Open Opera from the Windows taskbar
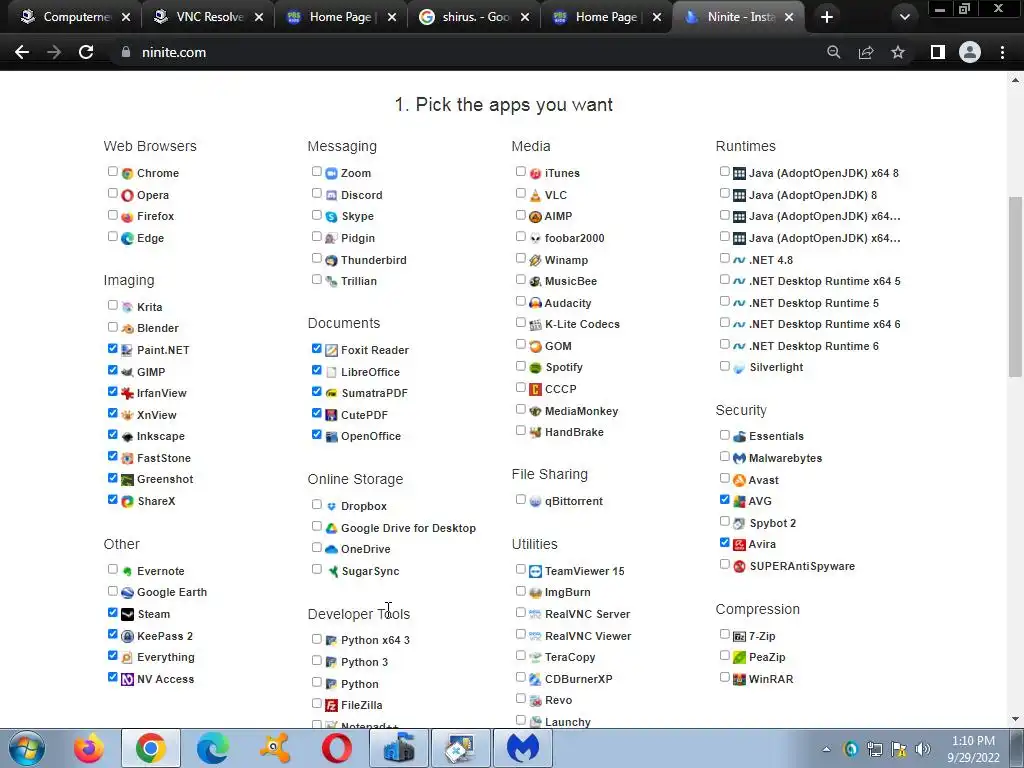The image size is (1024, 768). (x=336, y=748)
